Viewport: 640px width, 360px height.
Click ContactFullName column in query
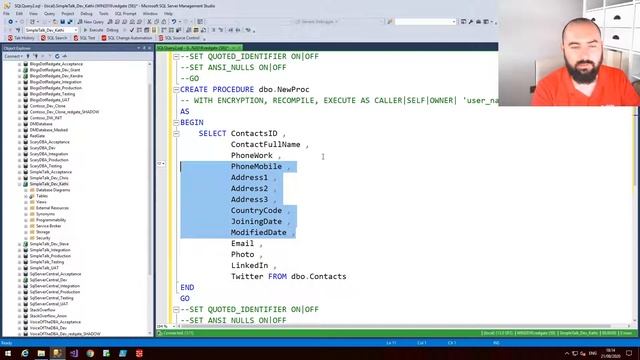coord(265,145)
